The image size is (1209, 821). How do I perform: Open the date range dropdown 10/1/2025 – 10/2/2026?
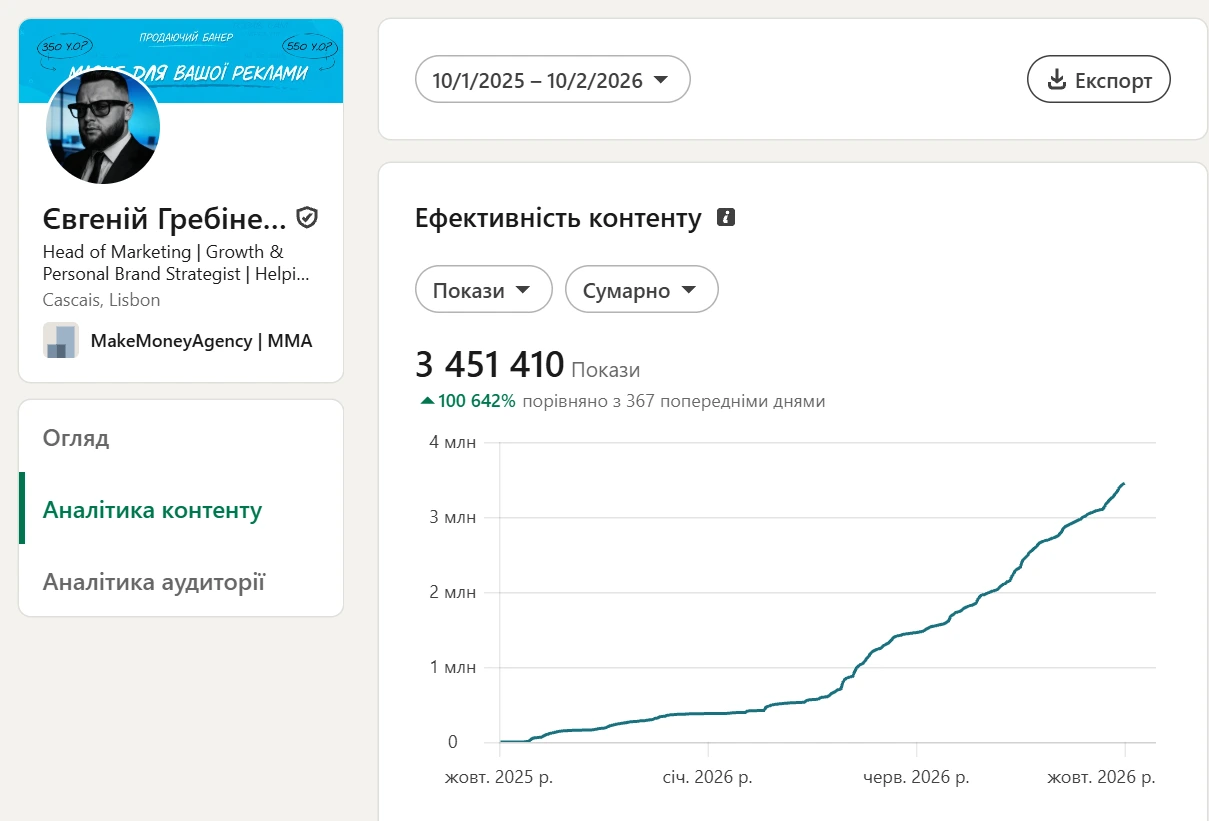tap(553, 80)
